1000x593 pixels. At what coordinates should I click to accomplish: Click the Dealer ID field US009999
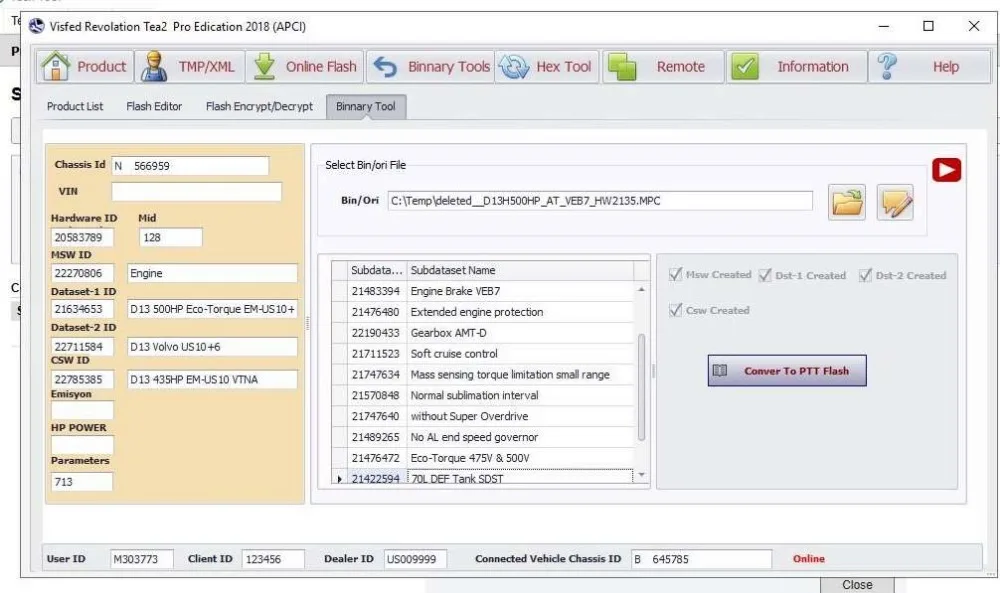(415, 559)
